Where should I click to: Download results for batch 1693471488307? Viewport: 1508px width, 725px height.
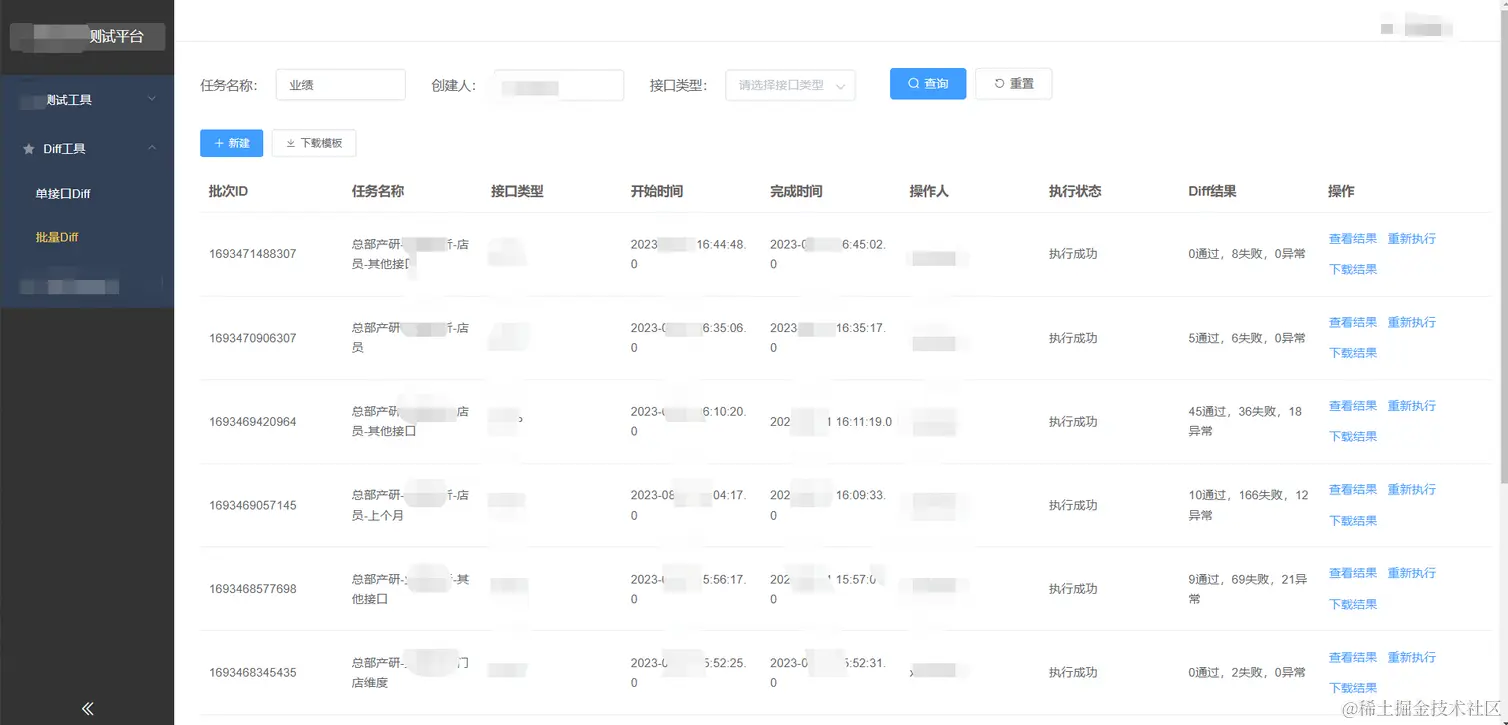(1352, 269)
